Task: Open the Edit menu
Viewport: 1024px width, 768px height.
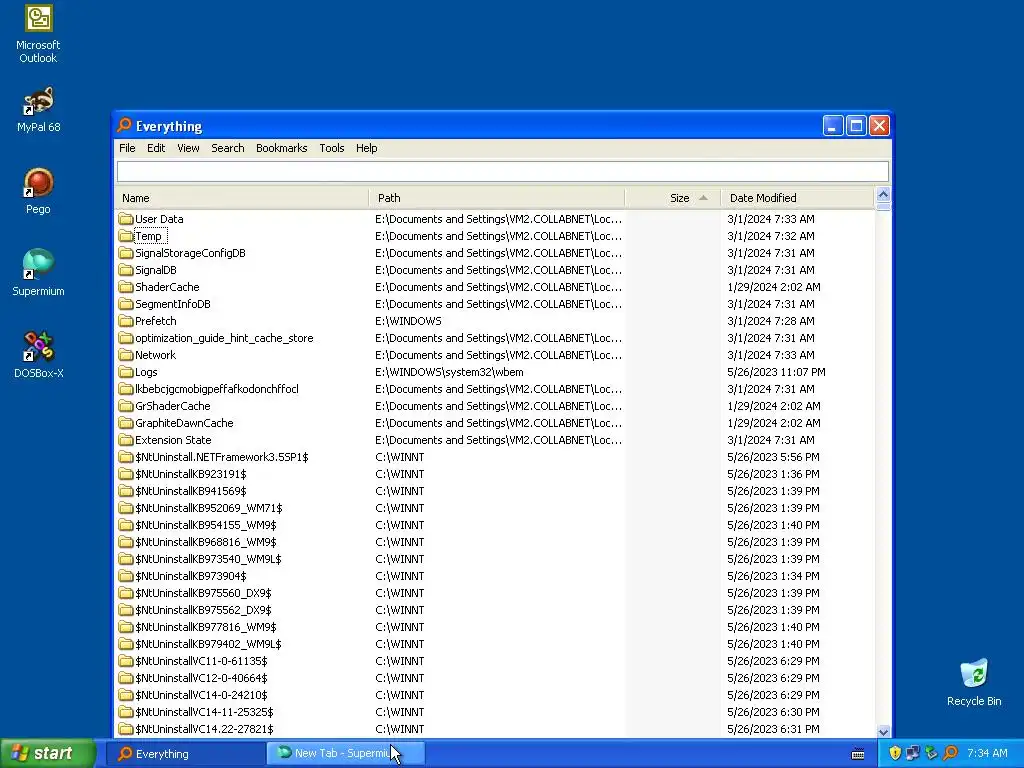Action: click(x=155, y=148)
